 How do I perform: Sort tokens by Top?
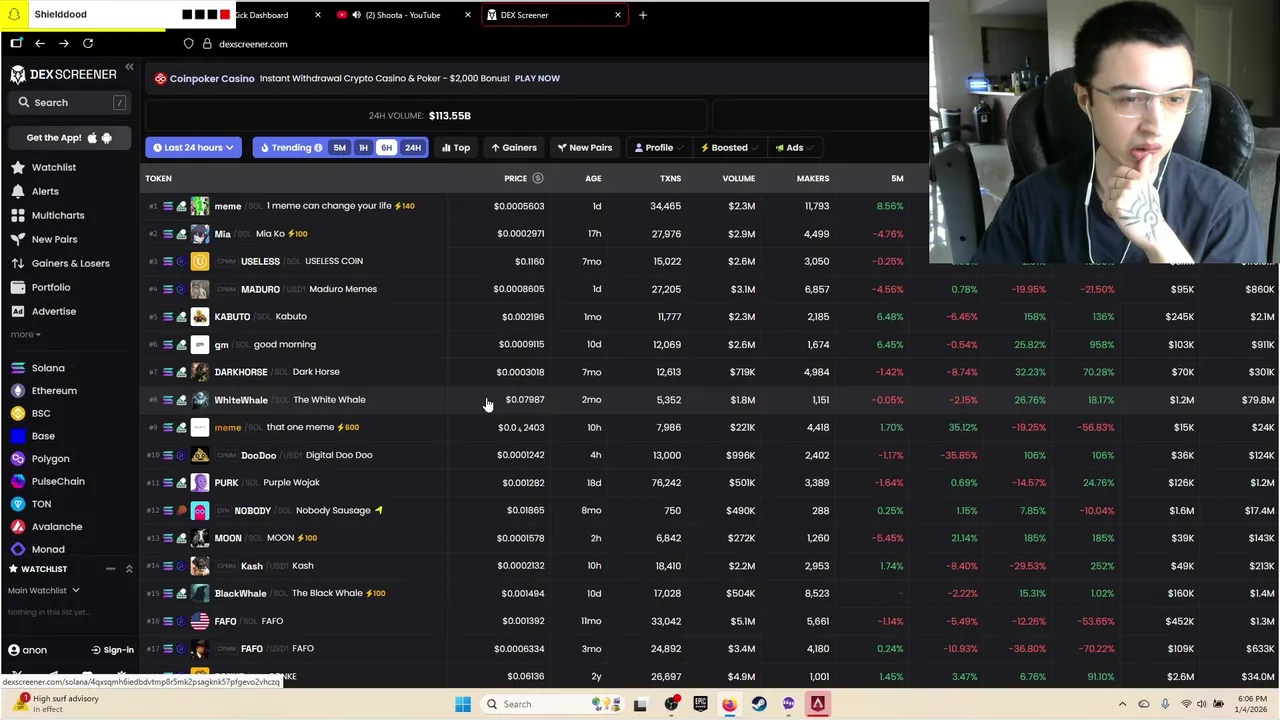[456, 148]
